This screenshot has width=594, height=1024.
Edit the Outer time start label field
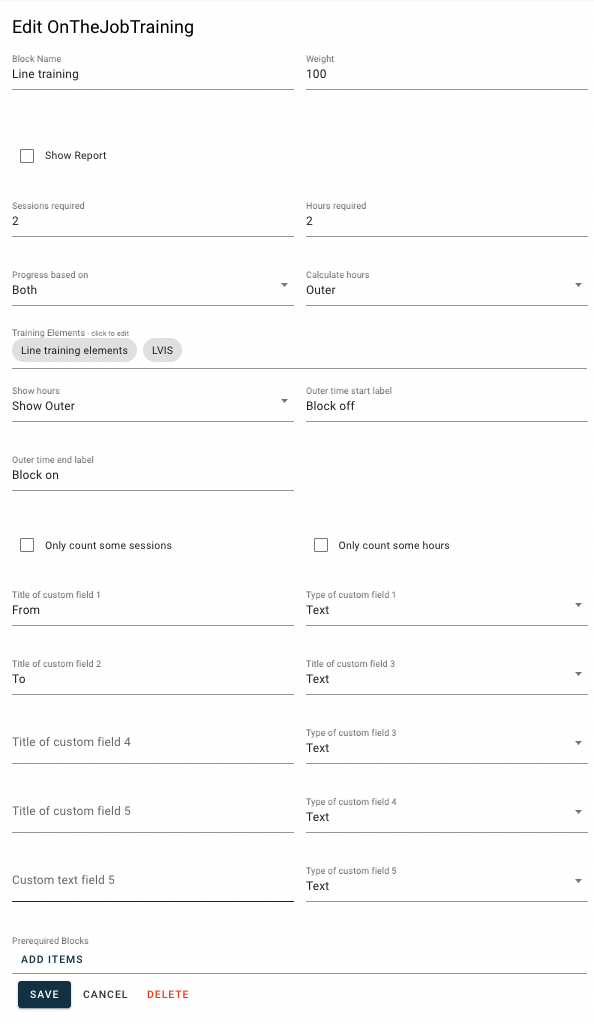pyautogui.click(x=447, y=406)
